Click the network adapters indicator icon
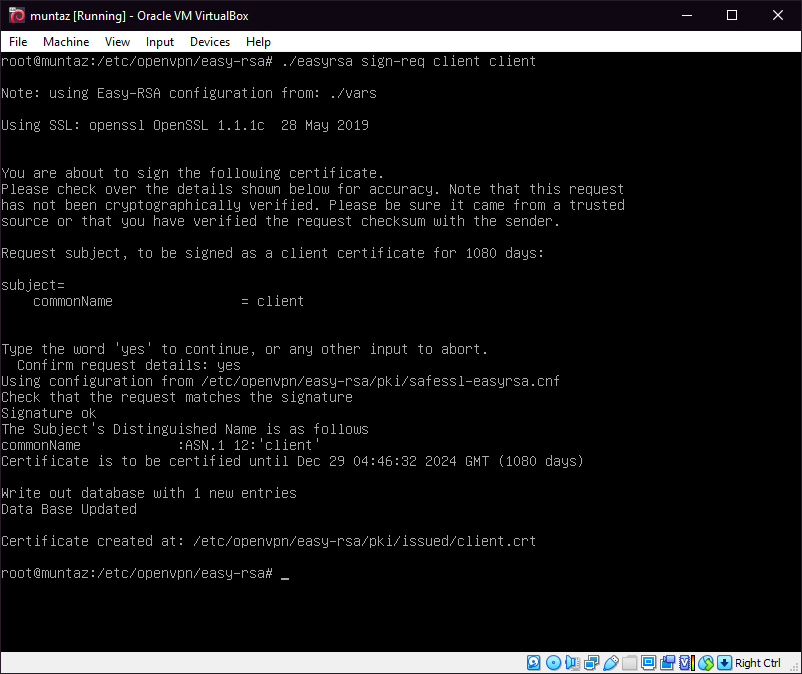 (591, 663)
